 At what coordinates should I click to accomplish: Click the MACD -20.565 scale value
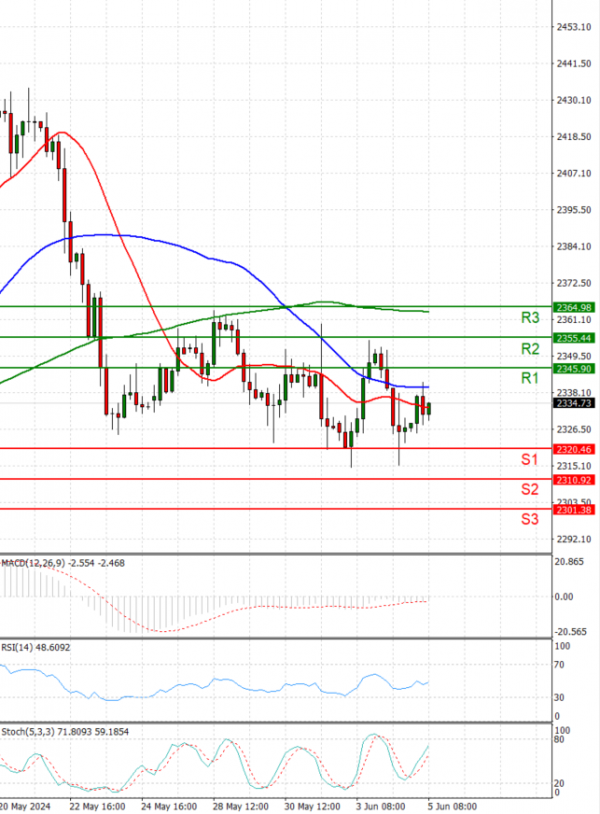pos(570,632)
